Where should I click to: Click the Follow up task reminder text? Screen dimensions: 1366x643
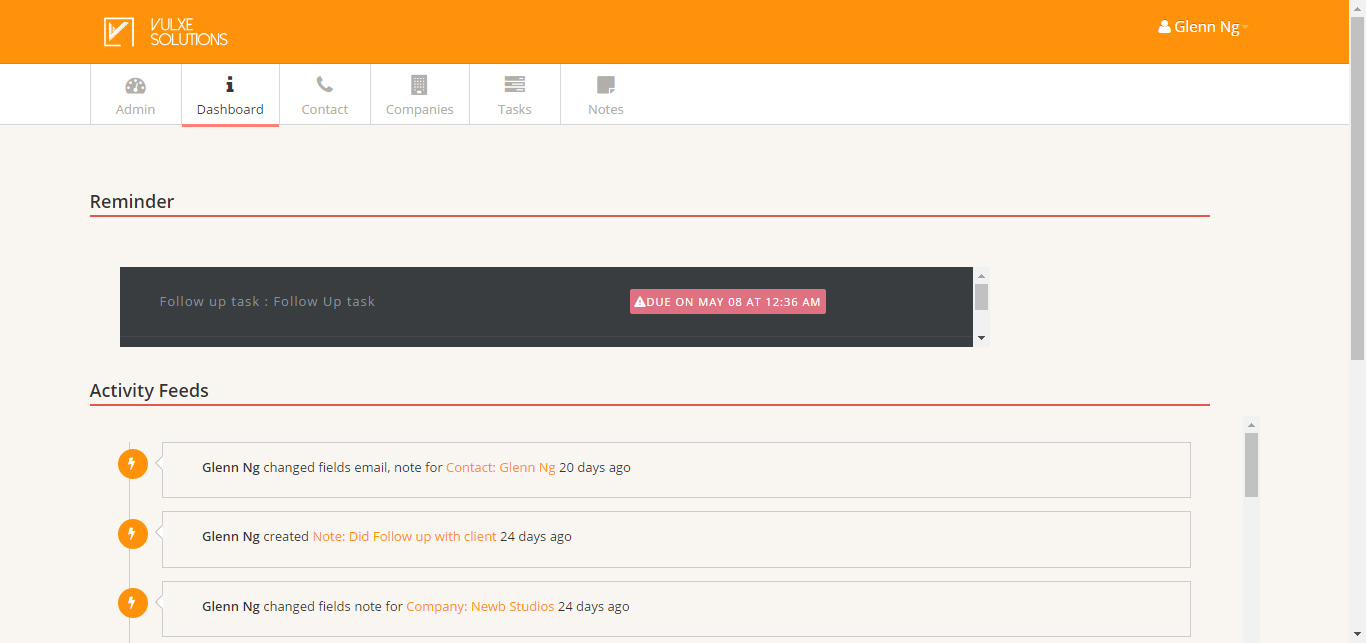(267, 301)
